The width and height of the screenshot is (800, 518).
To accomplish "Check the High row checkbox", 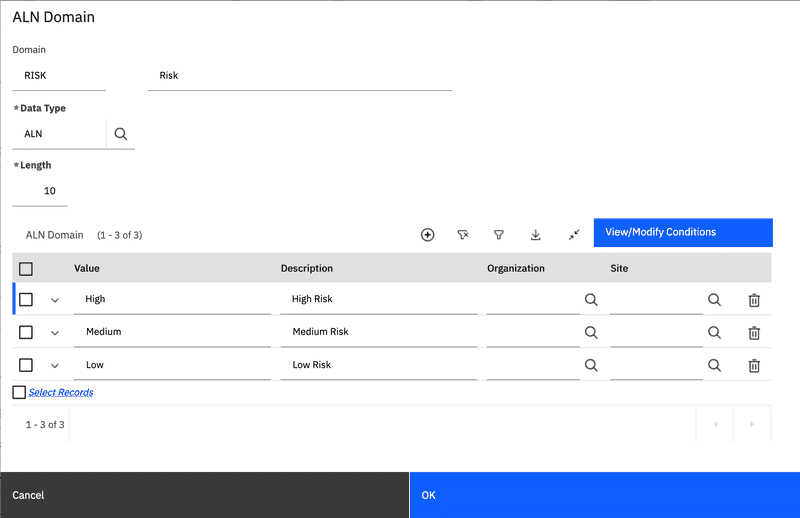I will 26,299.
